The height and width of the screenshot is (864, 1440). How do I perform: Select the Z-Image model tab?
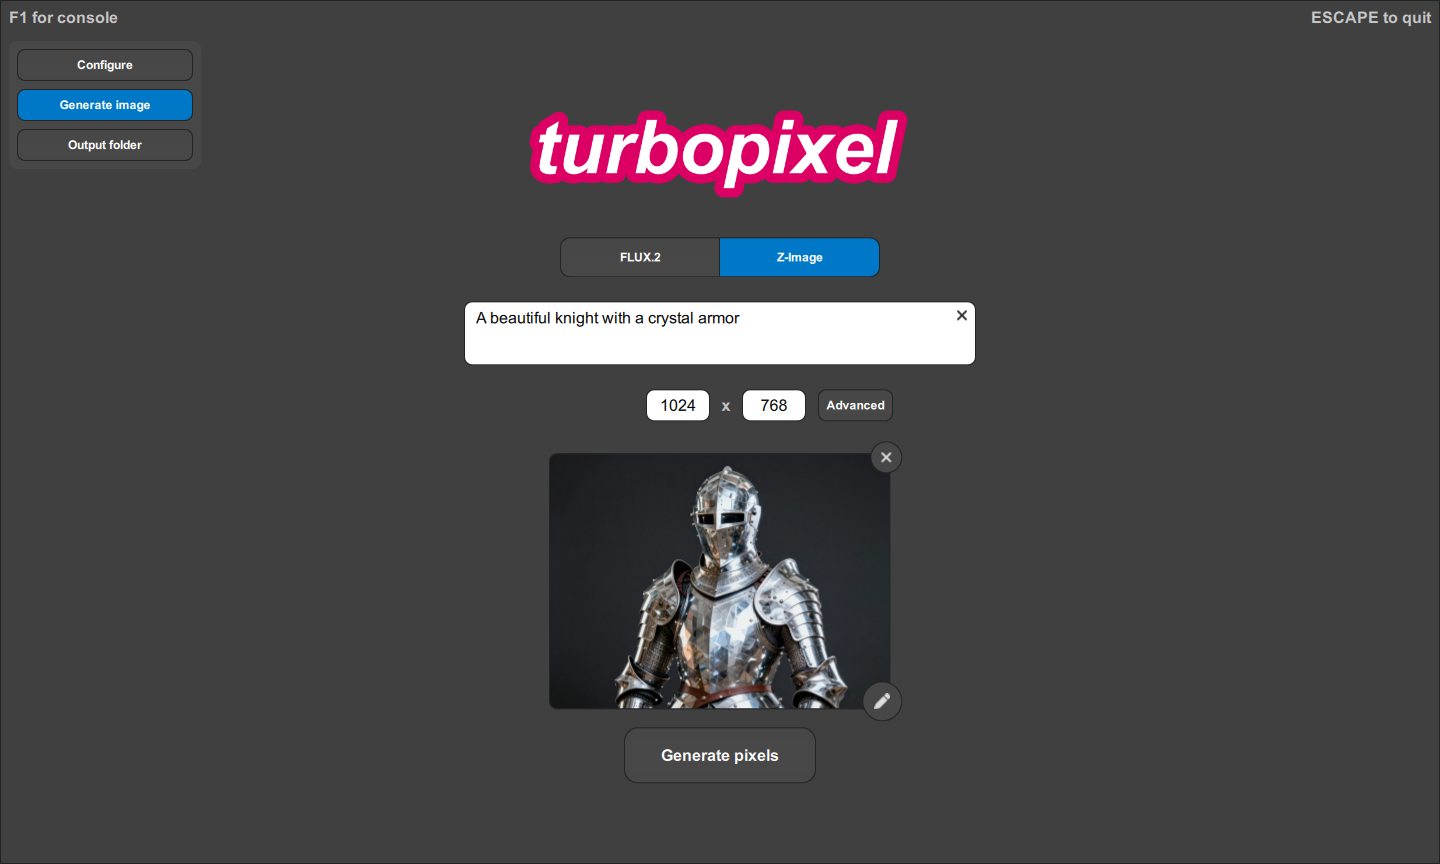tap(799, 257)
